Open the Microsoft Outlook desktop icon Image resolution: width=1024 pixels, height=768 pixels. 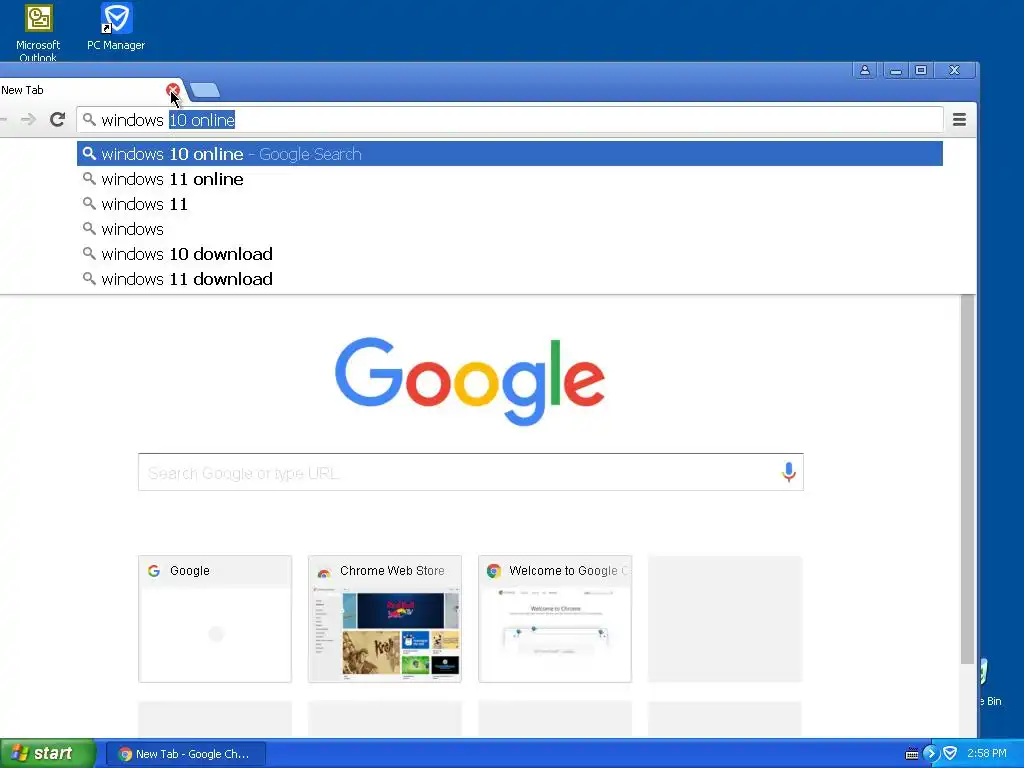point(38,33)
